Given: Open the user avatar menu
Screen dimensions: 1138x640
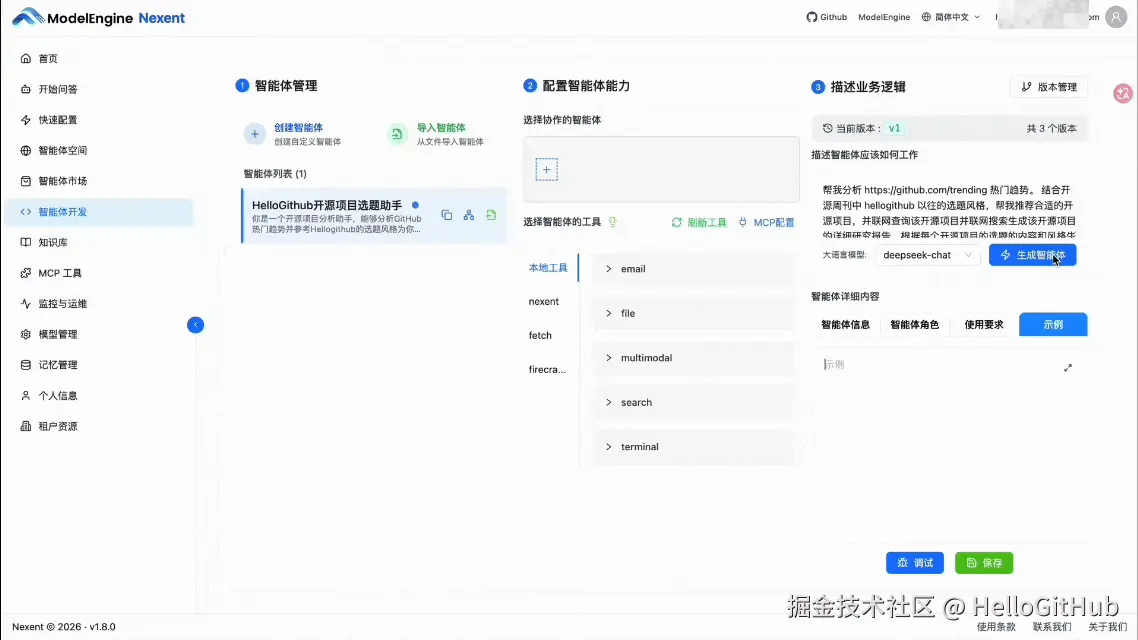Looking at the screenshot, I should [1116, 17].
